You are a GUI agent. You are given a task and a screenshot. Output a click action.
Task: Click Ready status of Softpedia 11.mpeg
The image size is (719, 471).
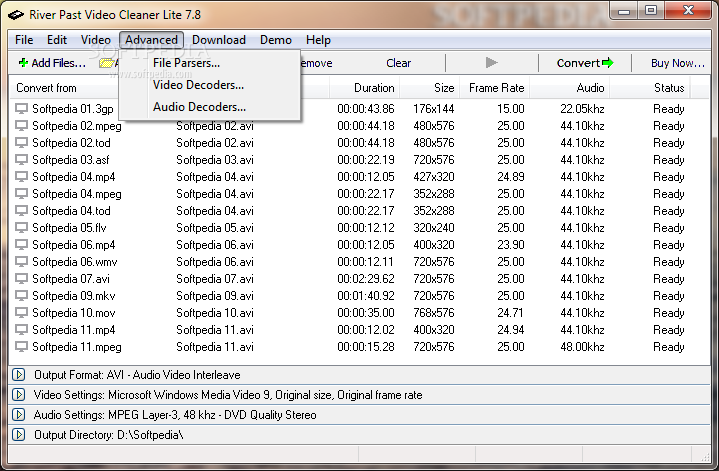tap(669, 347)
